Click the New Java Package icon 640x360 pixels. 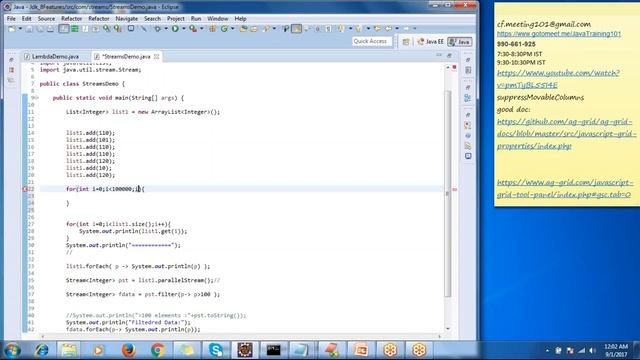pos(213,29)
